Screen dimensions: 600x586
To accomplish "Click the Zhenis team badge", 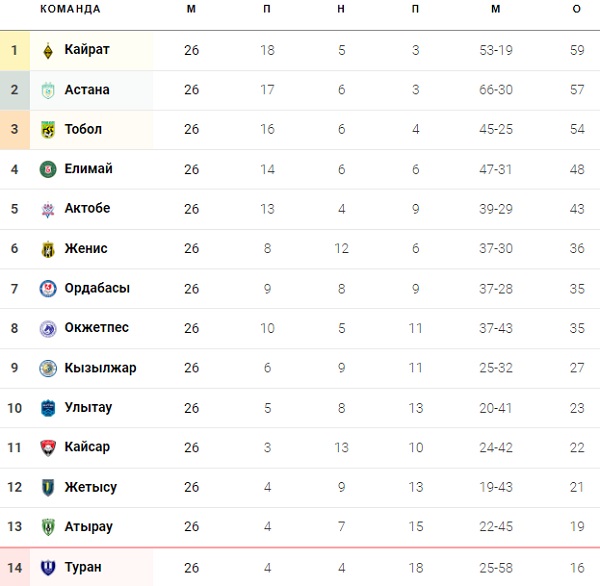I will point(48,249).
